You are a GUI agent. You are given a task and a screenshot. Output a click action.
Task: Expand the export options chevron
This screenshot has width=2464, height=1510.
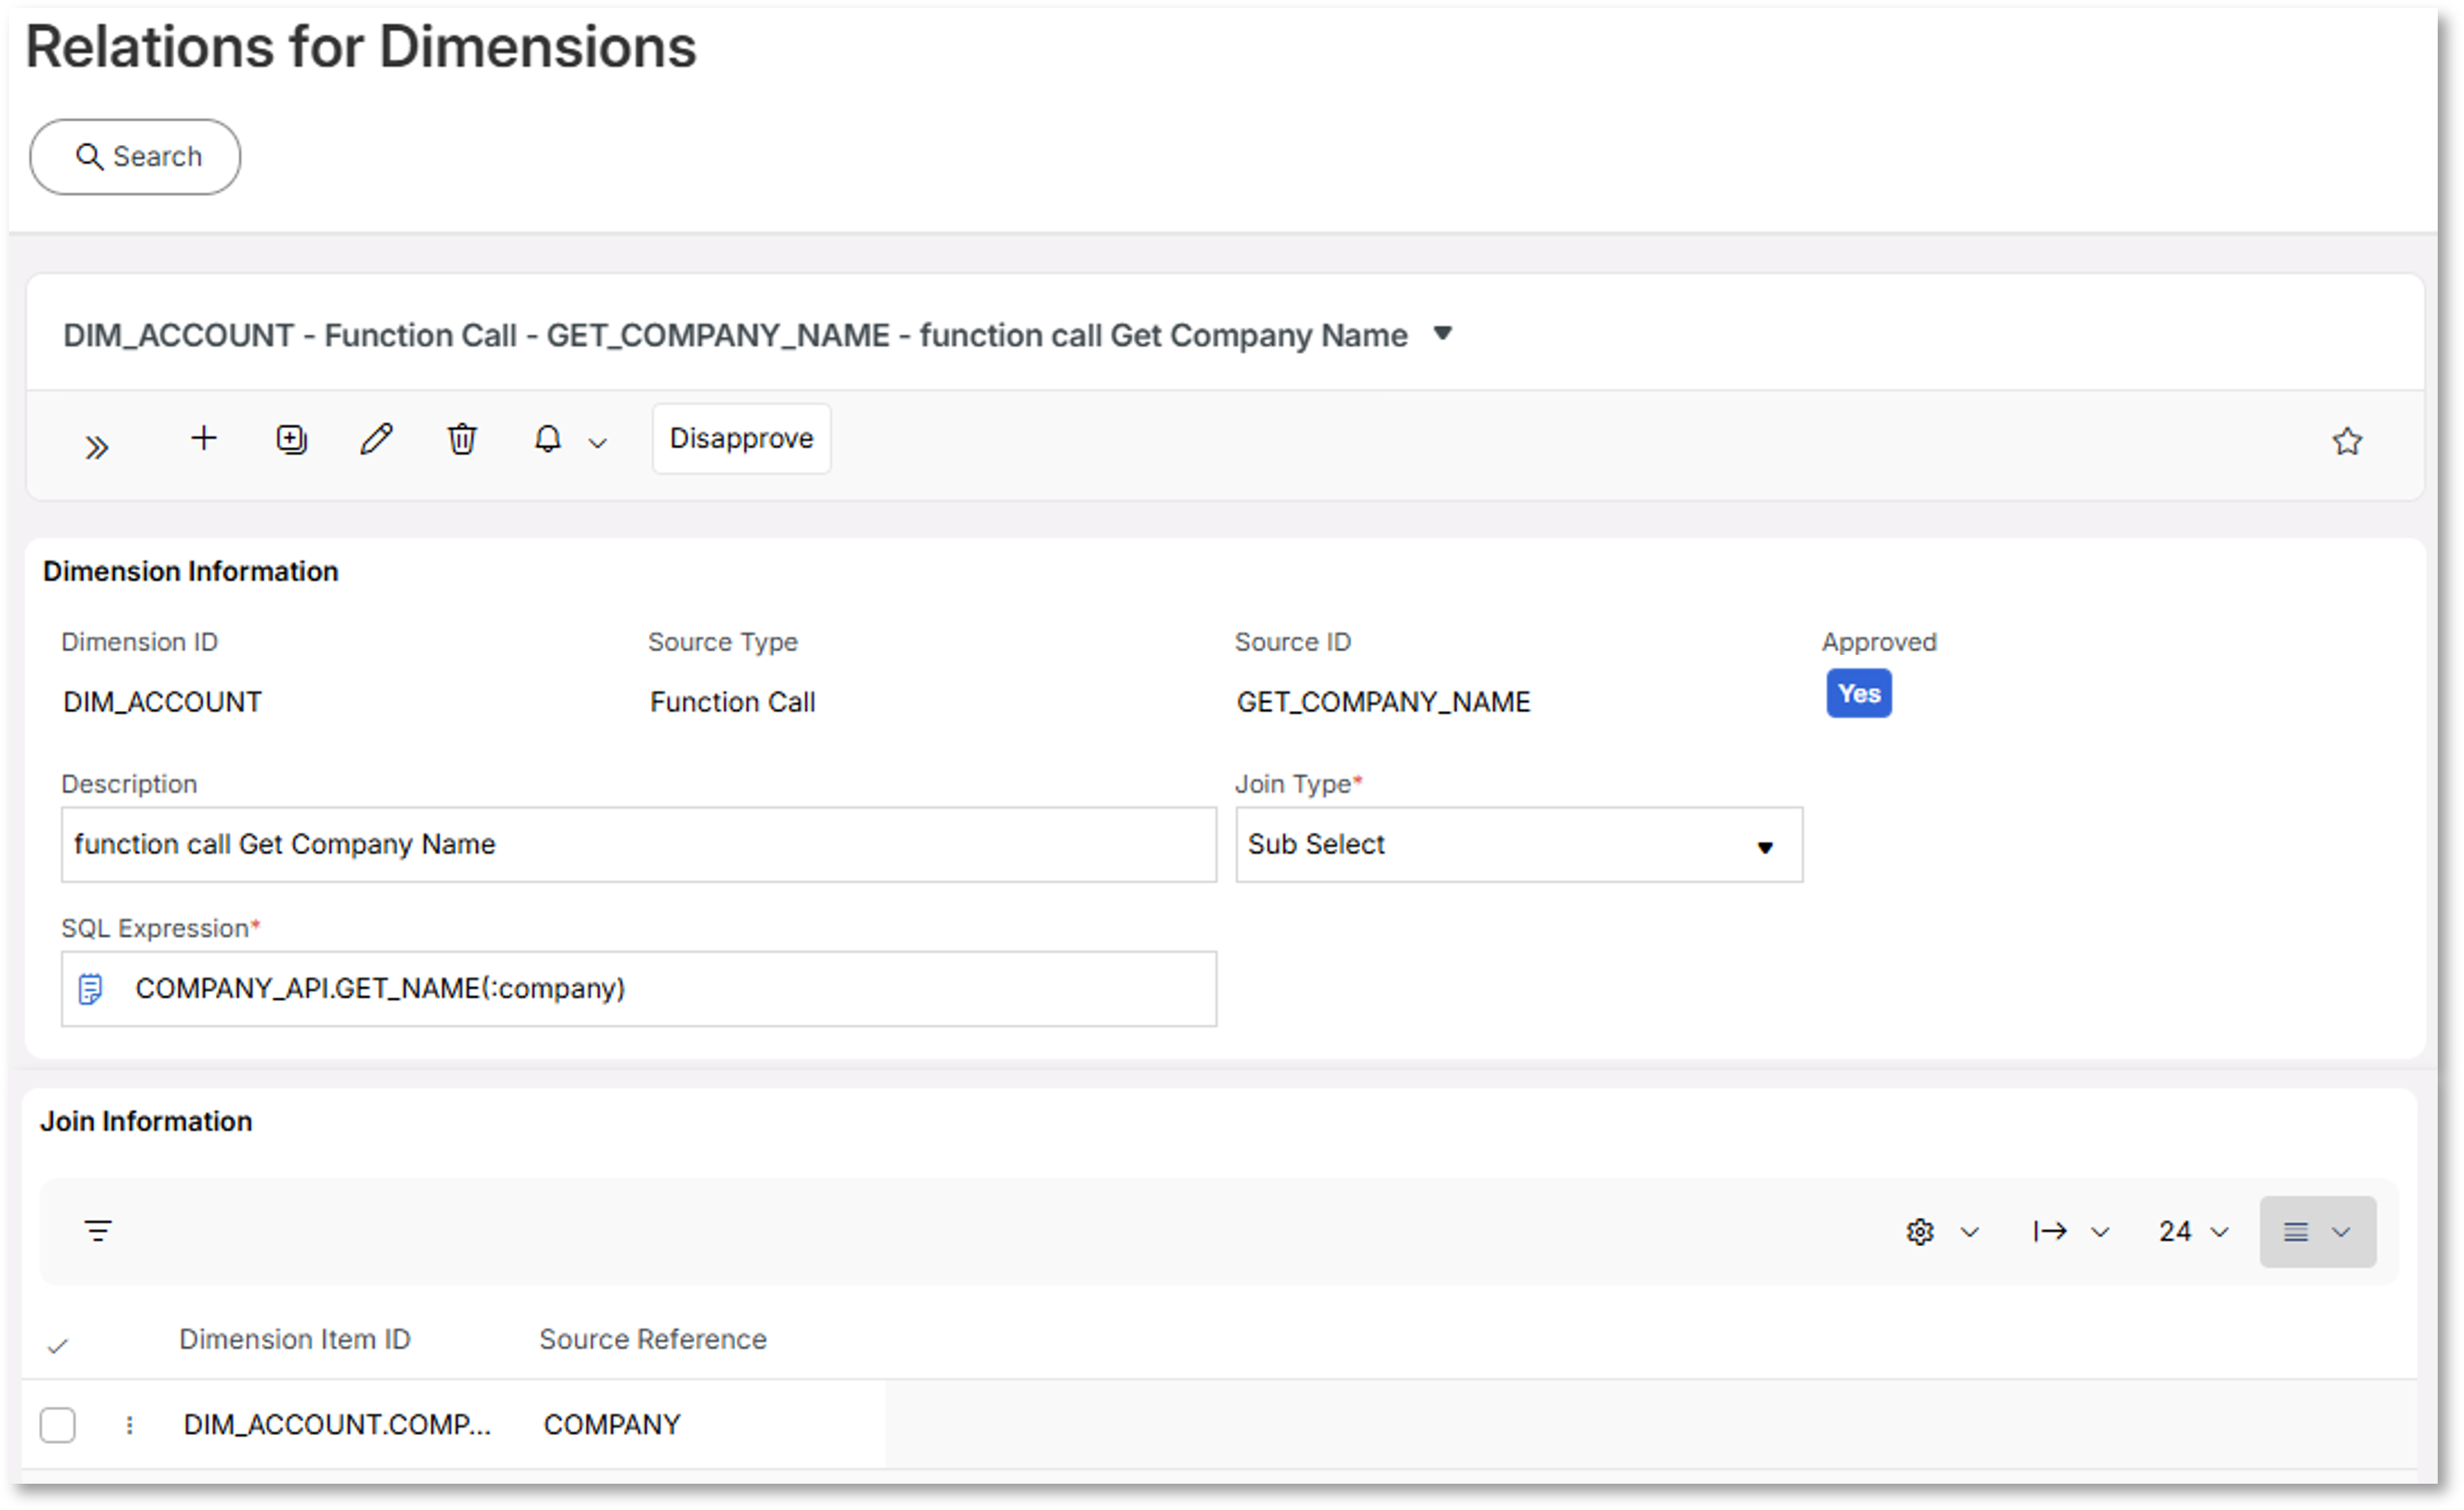coord(2100,1232)
